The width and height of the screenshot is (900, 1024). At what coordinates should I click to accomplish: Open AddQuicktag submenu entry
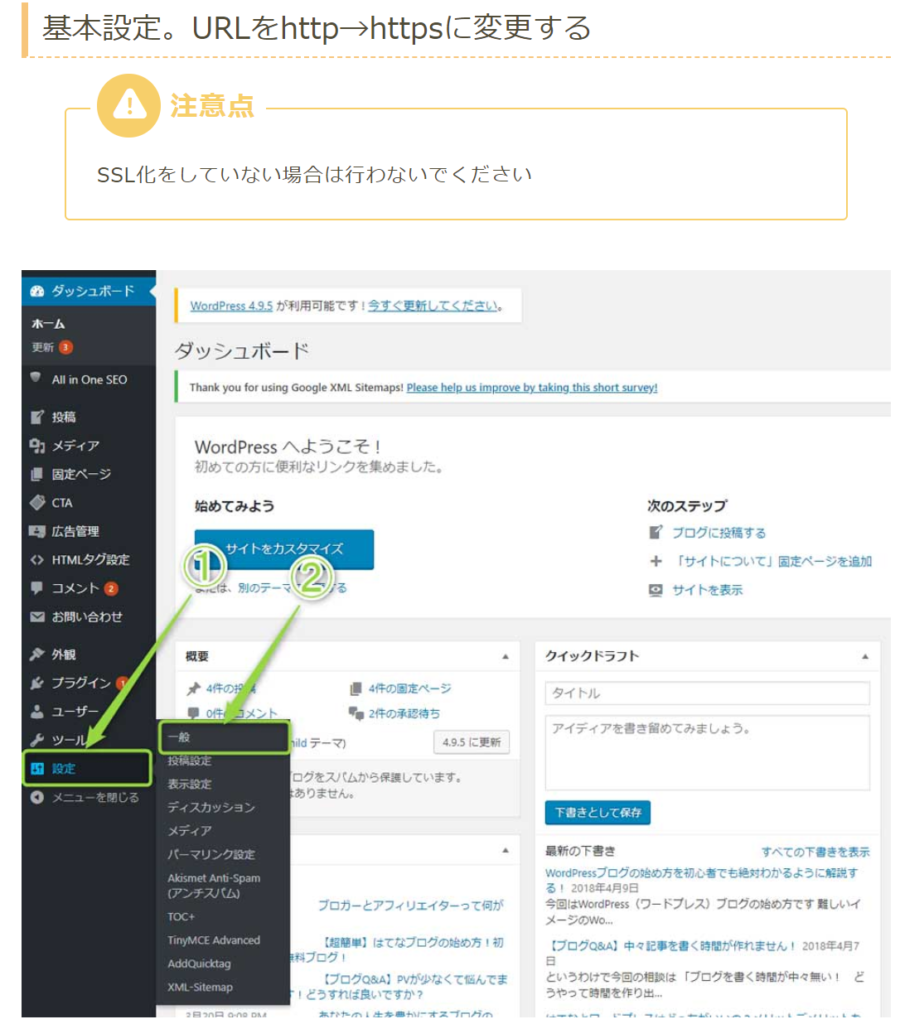[199, 964]
